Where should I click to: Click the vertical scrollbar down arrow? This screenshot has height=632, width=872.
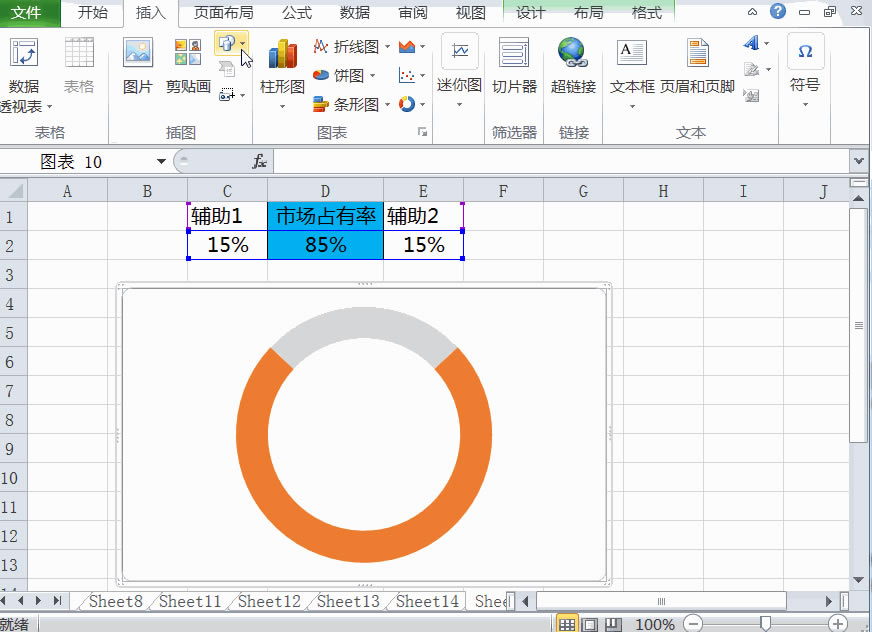pos(858,580)
